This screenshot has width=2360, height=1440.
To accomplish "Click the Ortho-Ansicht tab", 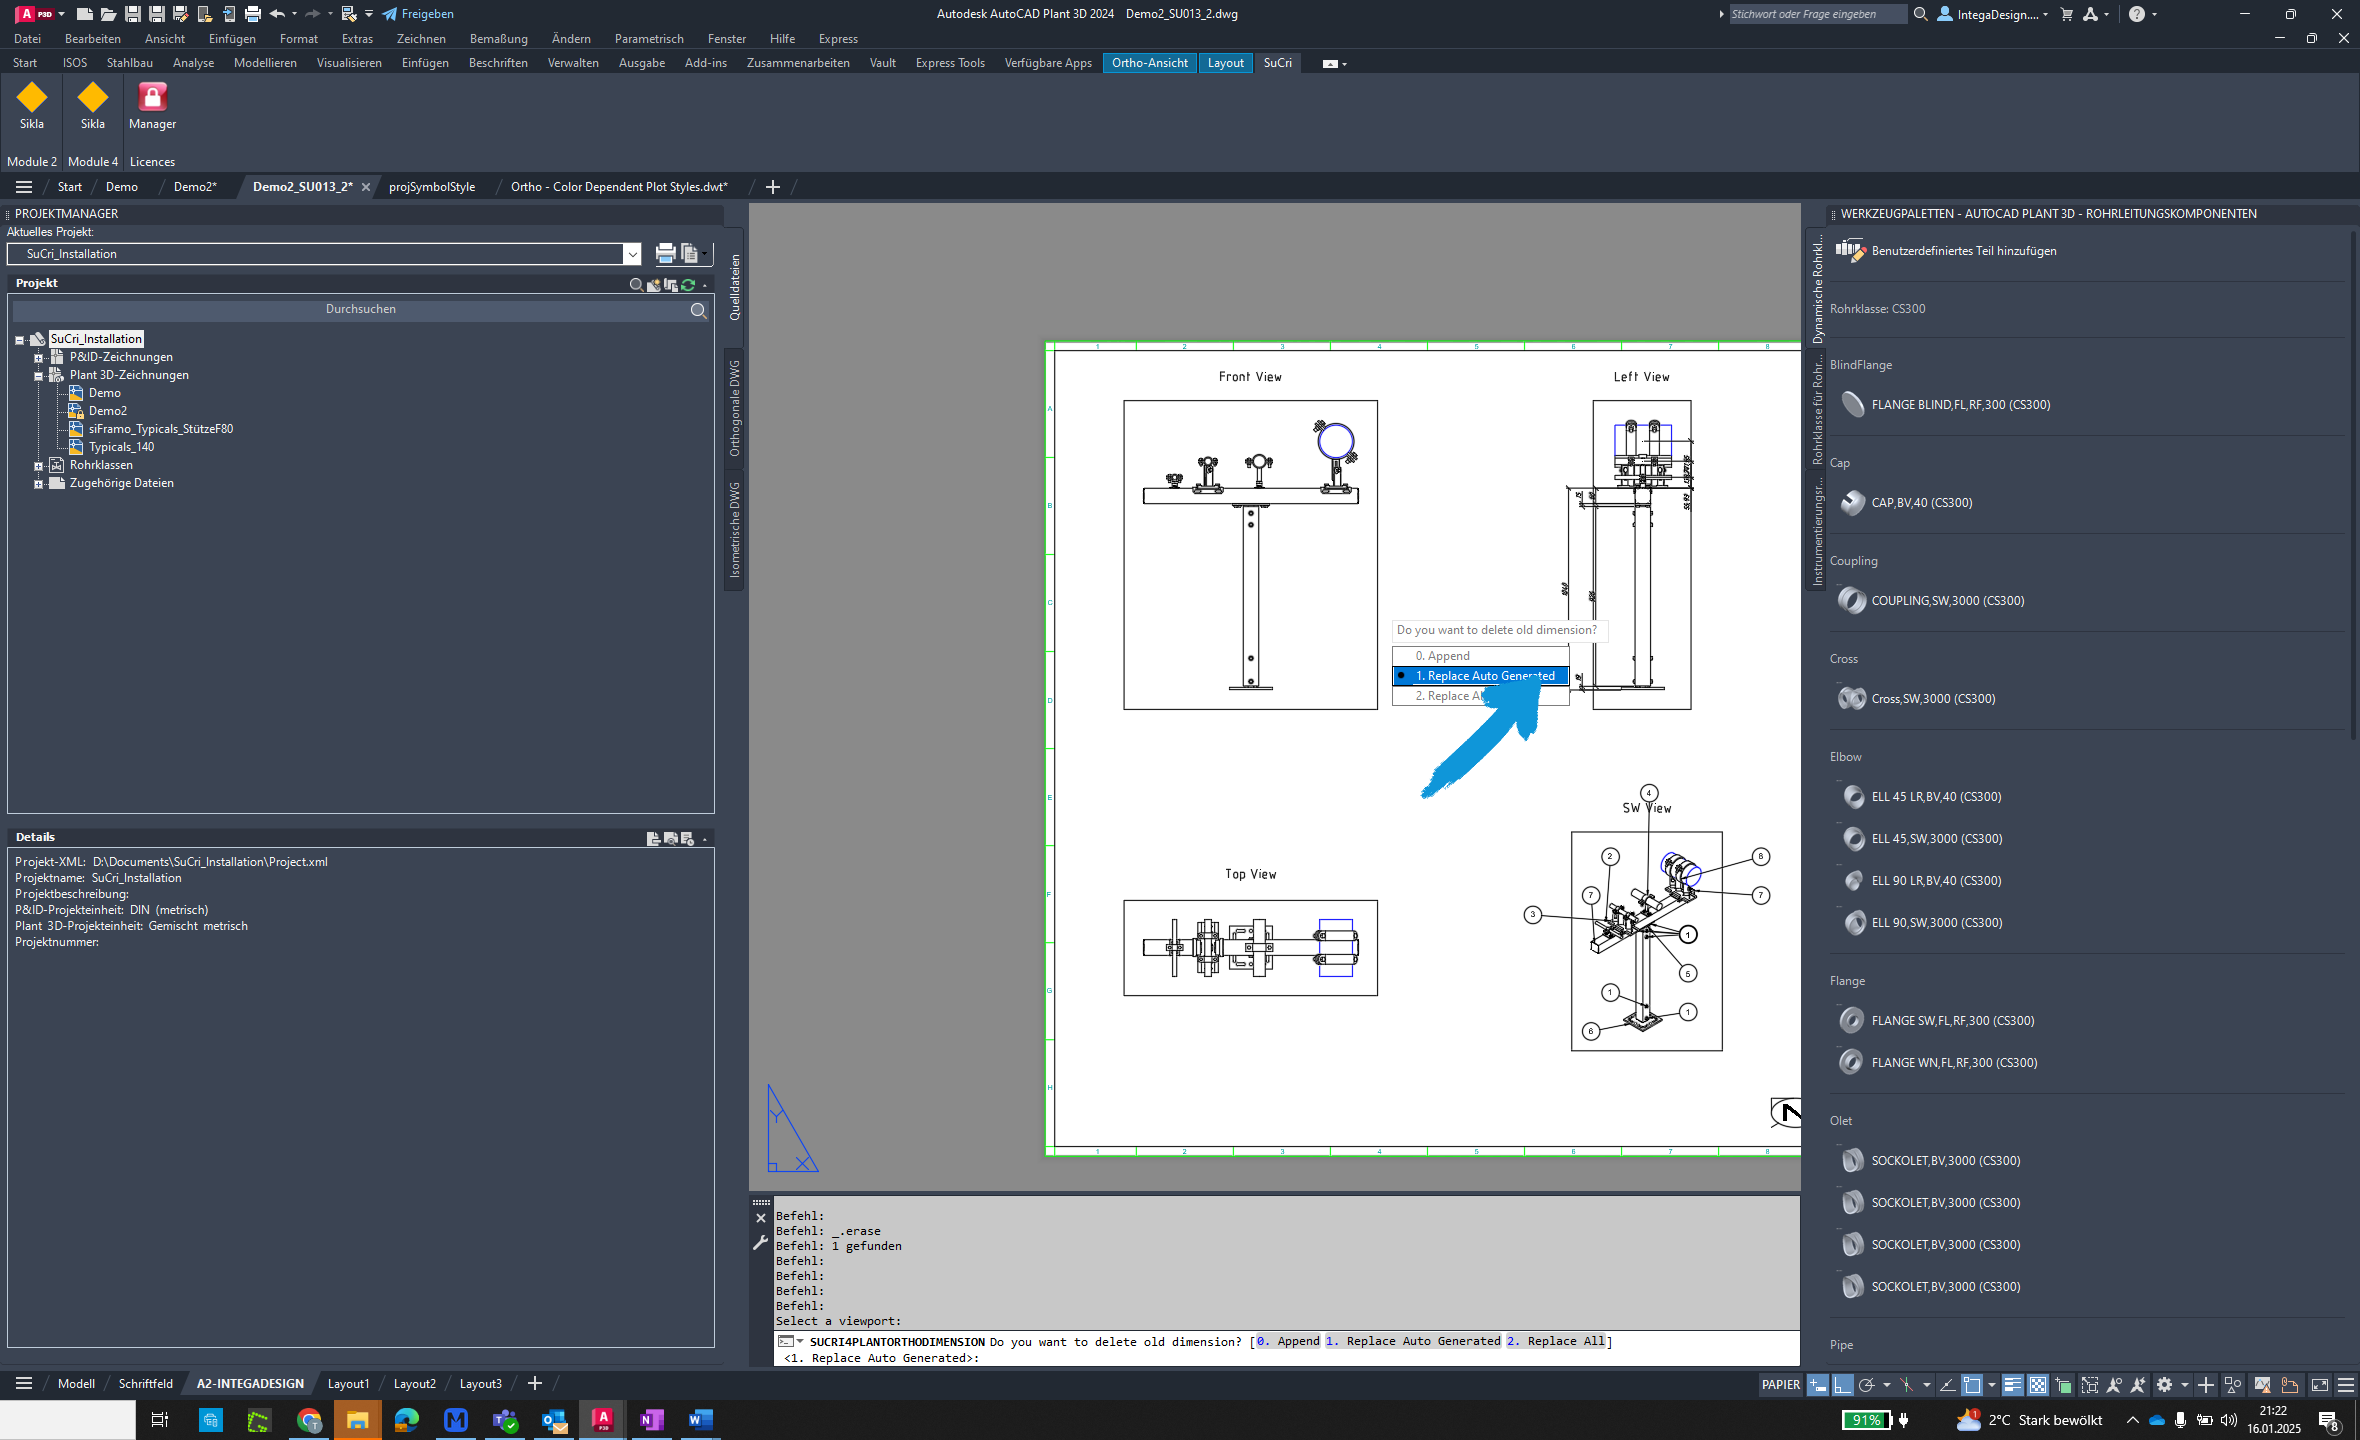I will click(1150, 62).
